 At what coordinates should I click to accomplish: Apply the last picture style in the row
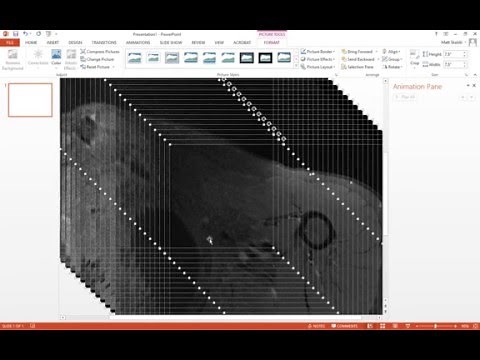click(x=284, y=58)
